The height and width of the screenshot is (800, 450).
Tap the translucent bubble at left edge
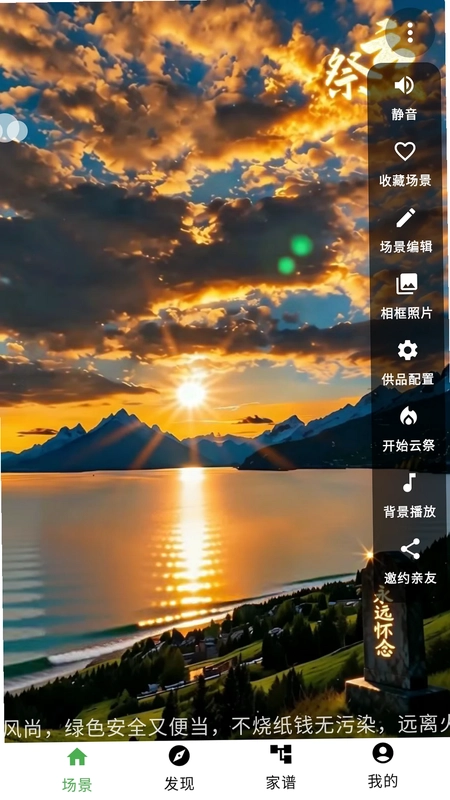[x=12, y=128]
